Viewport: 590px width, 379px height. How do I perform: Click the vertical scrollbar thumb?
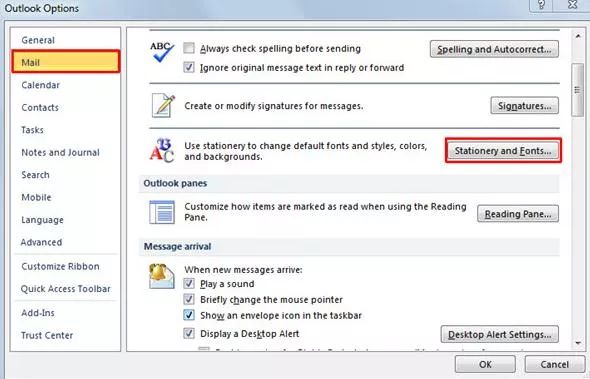pyautogui.click(x=578, y=90)
